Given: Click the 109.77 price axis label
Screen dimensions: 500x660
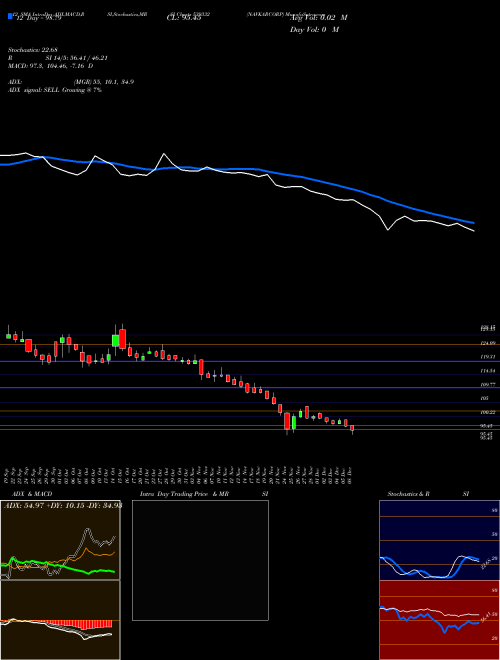Looking at the screenshot, I should pos(487,384).
